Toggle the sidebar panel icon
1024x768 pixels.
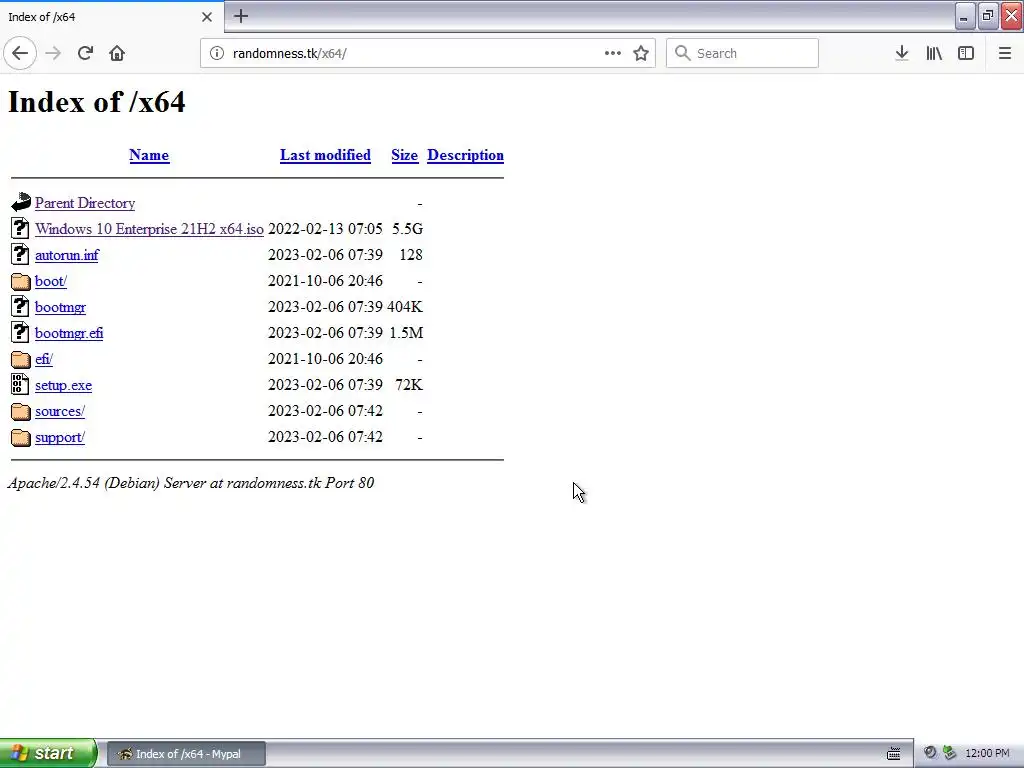(x=966, y=53)
